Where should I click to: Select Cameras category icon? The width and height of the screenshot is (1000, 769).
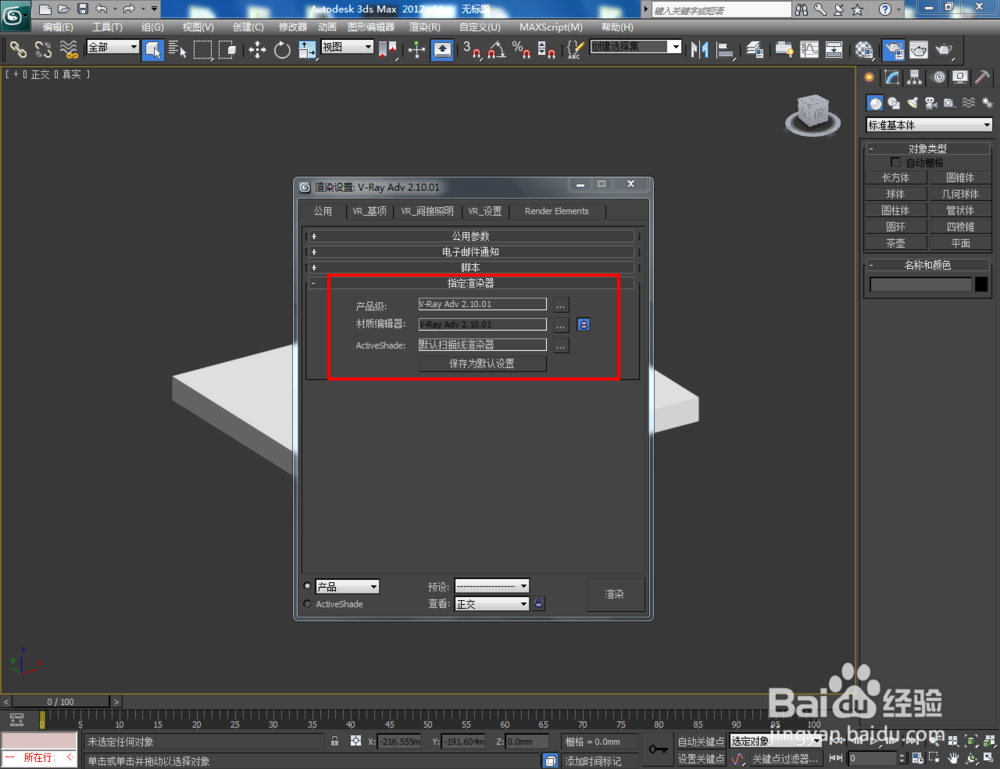pyautogui.click(x=931, y=103)
